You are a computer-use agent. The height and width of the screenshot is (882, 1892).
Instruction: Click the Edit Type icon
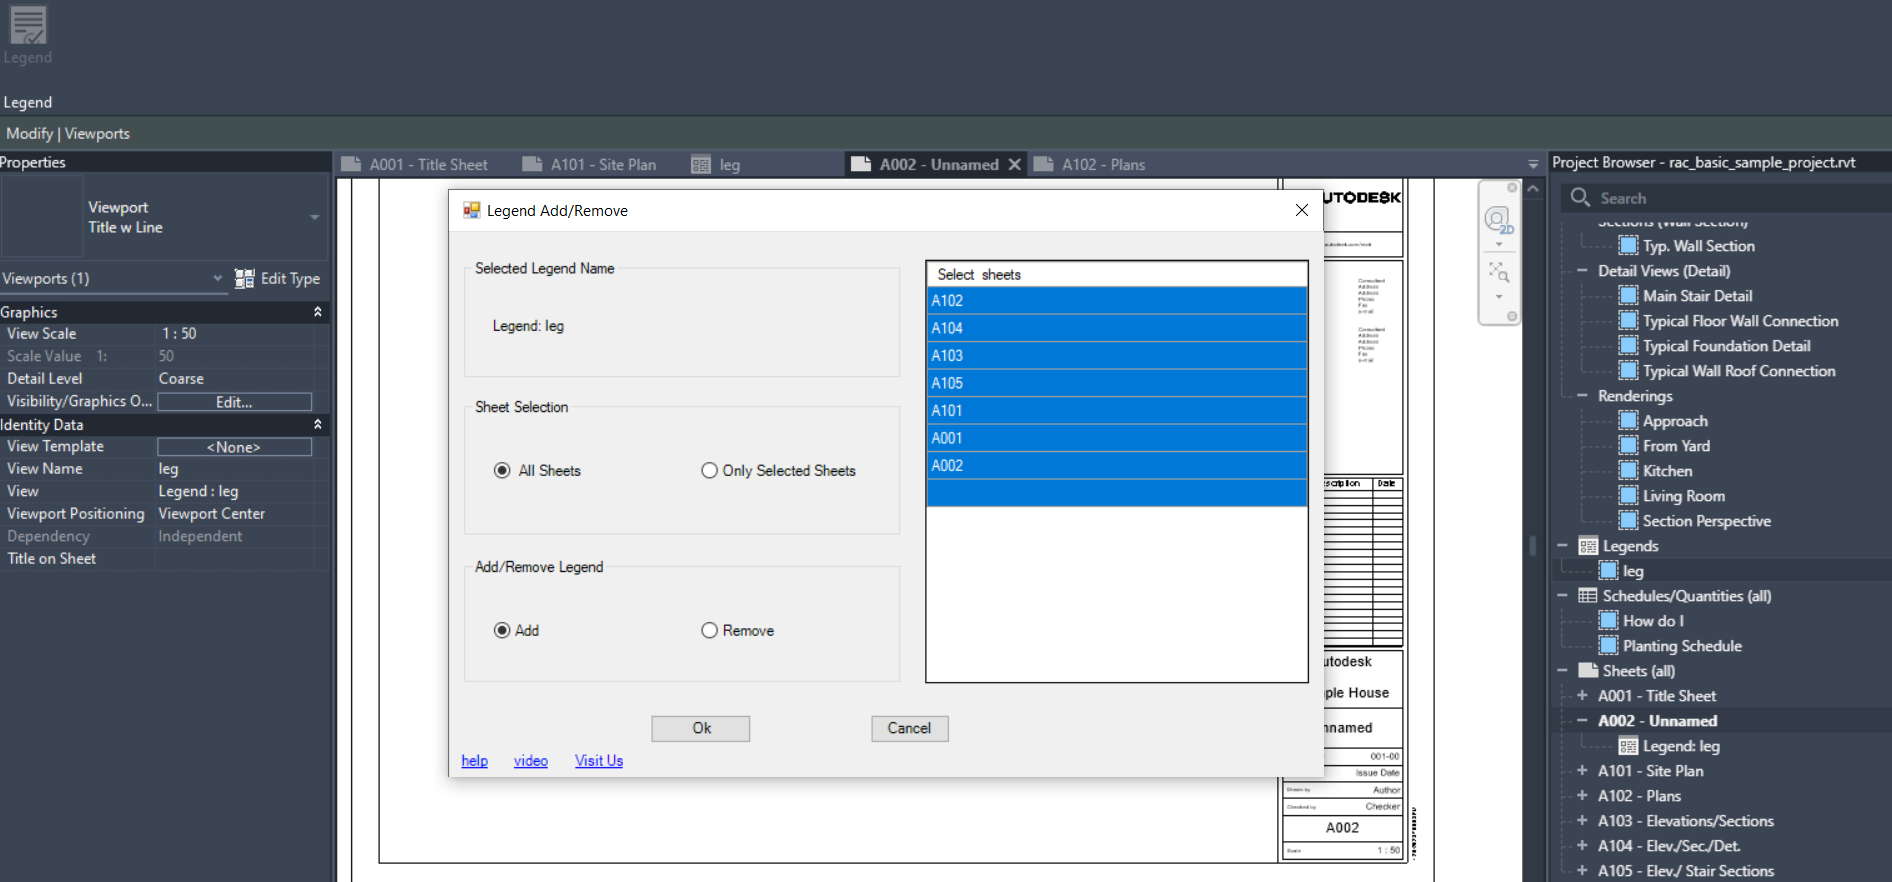pyautogui.click(x=244, y=279)
